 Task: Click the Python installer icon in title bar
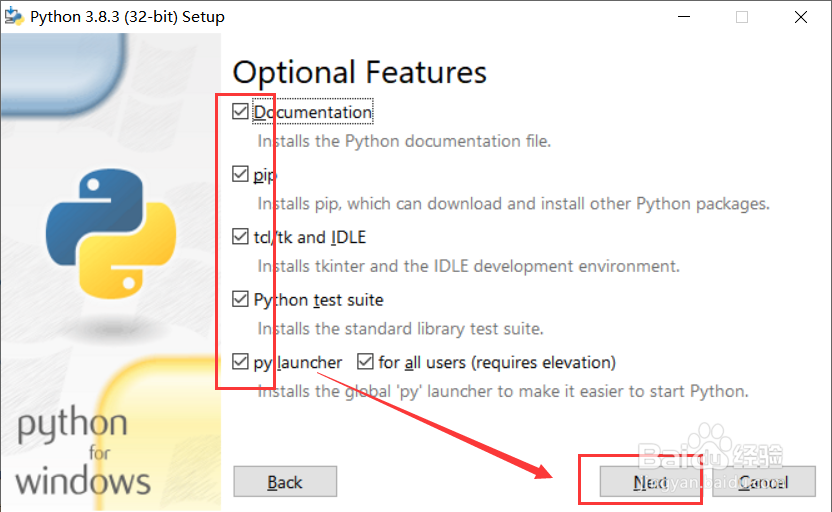(14, 17)
